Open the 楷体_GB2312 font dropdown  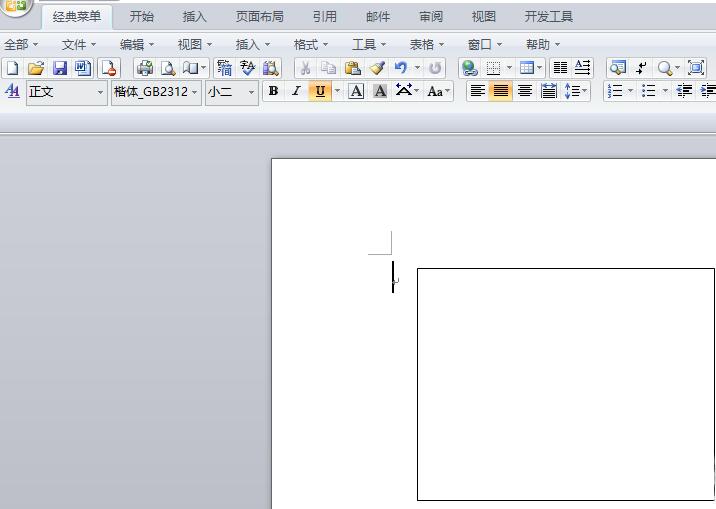195,92
